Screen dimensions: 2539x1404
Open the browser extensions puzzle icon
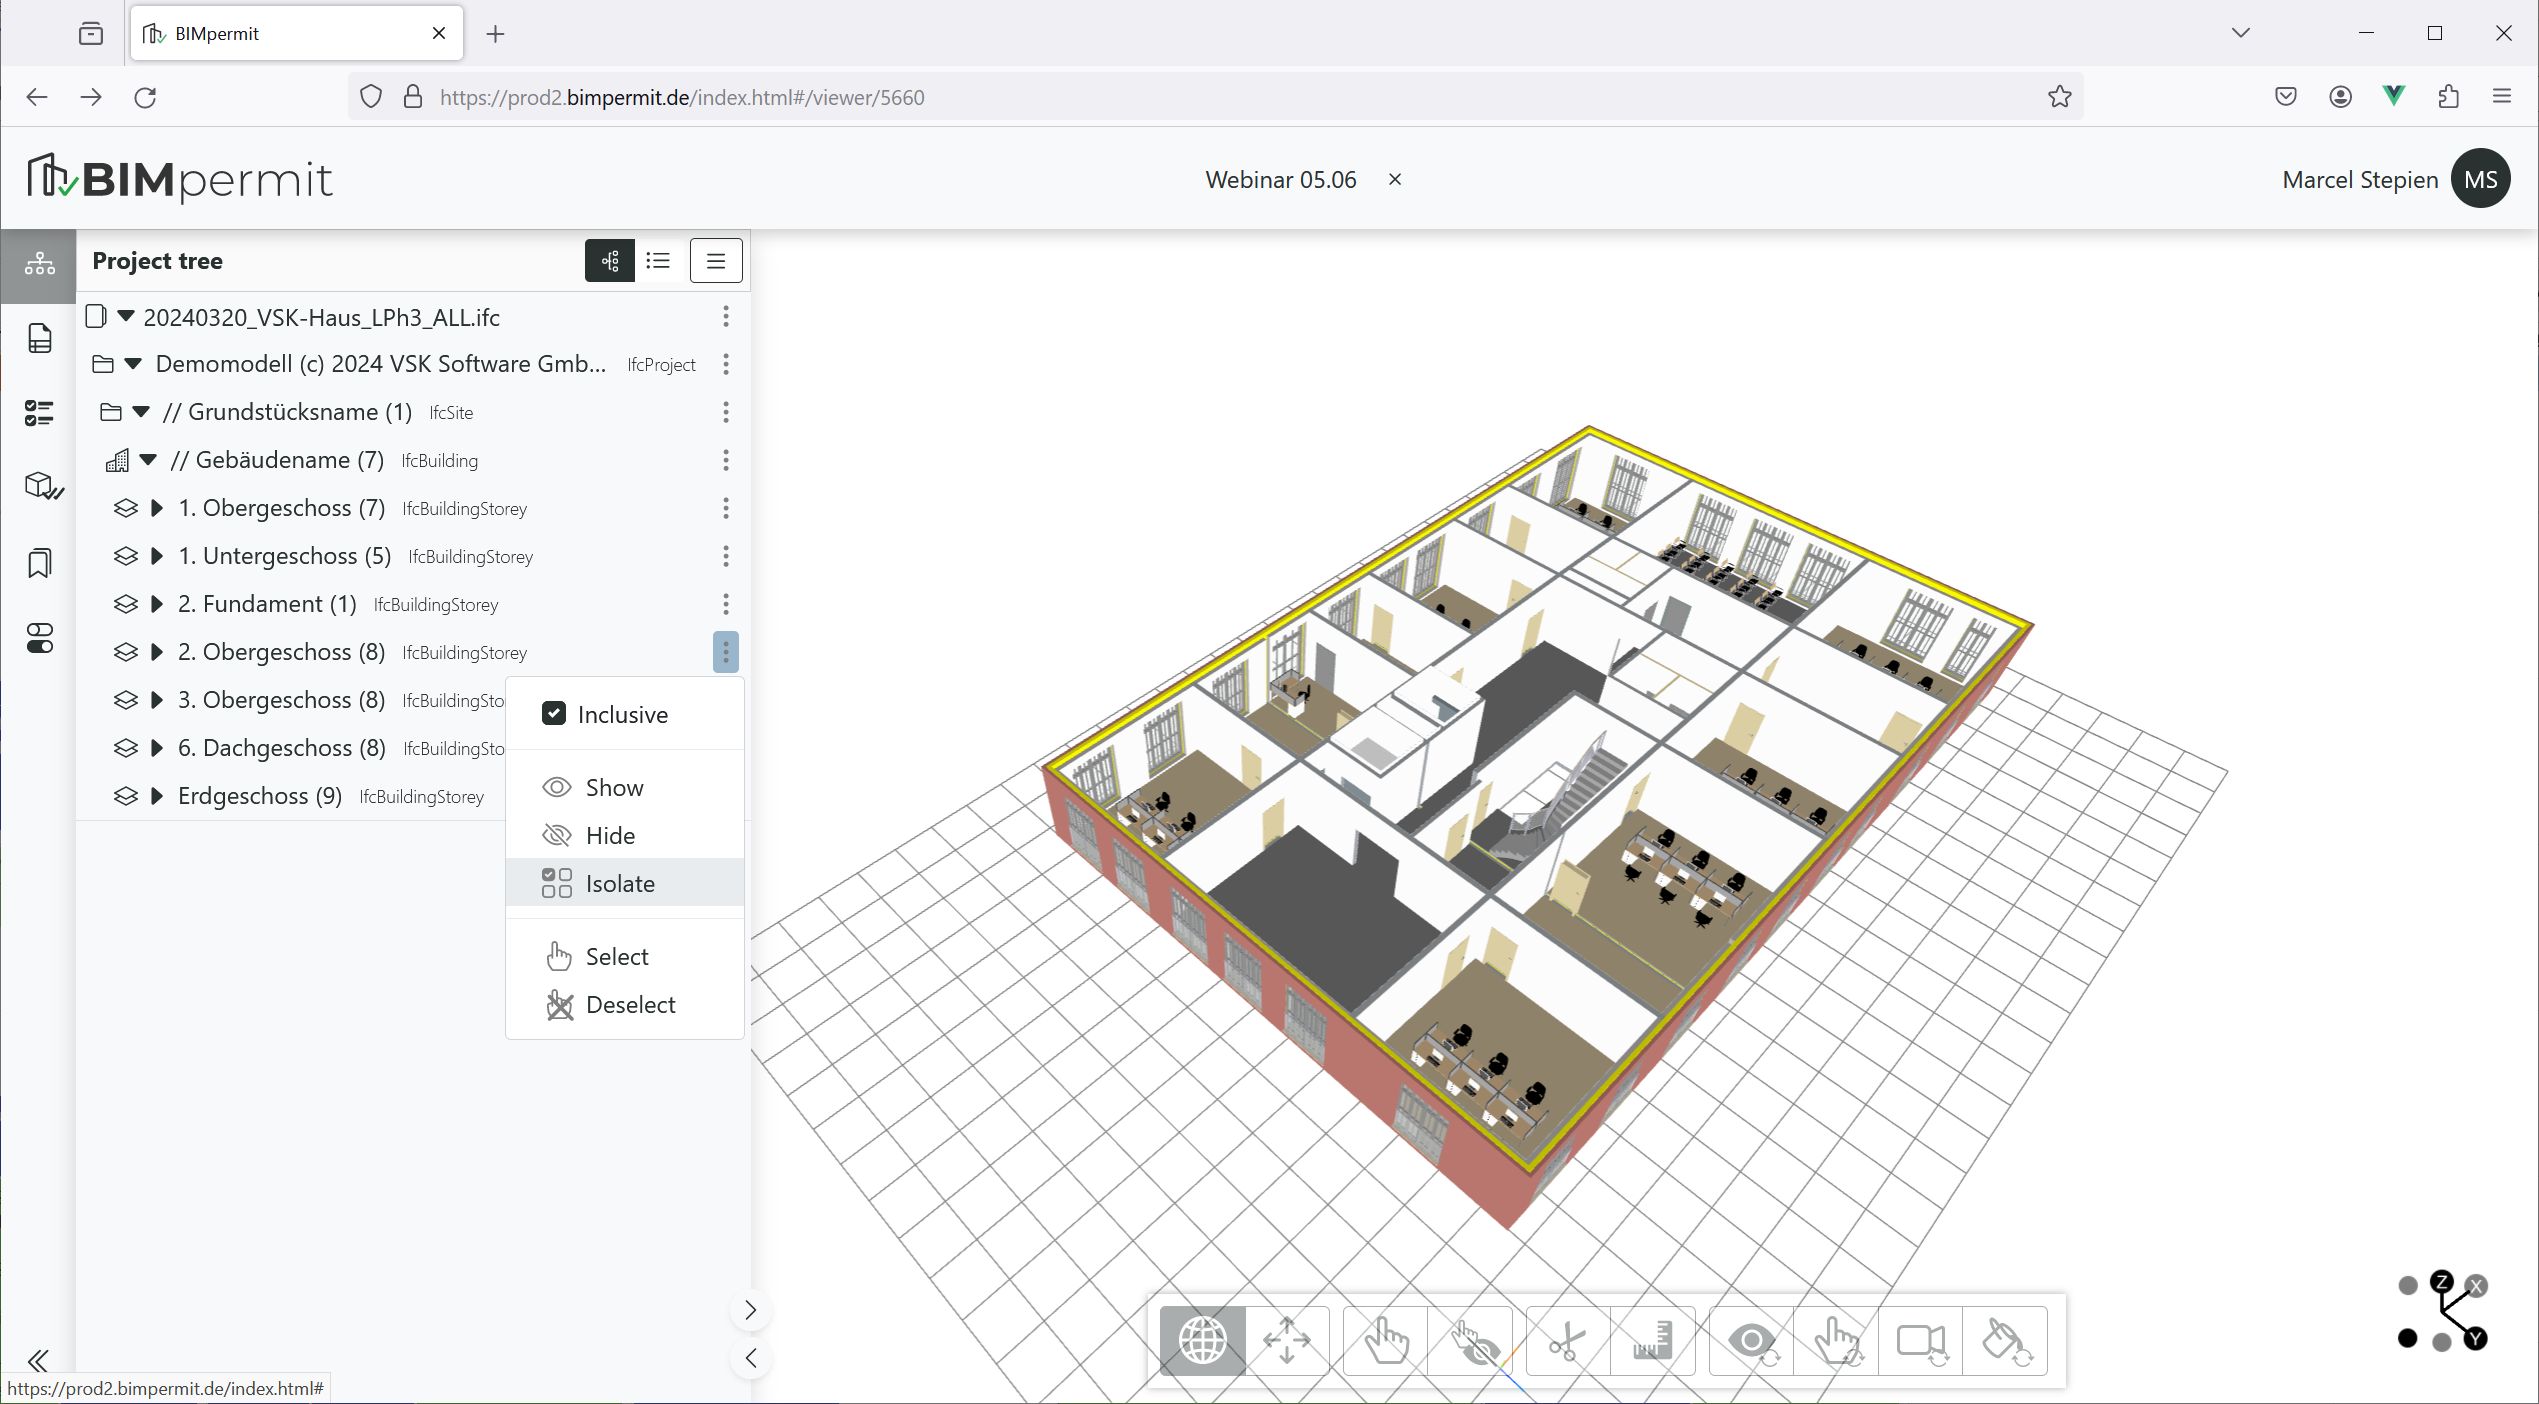(2448, 97)
